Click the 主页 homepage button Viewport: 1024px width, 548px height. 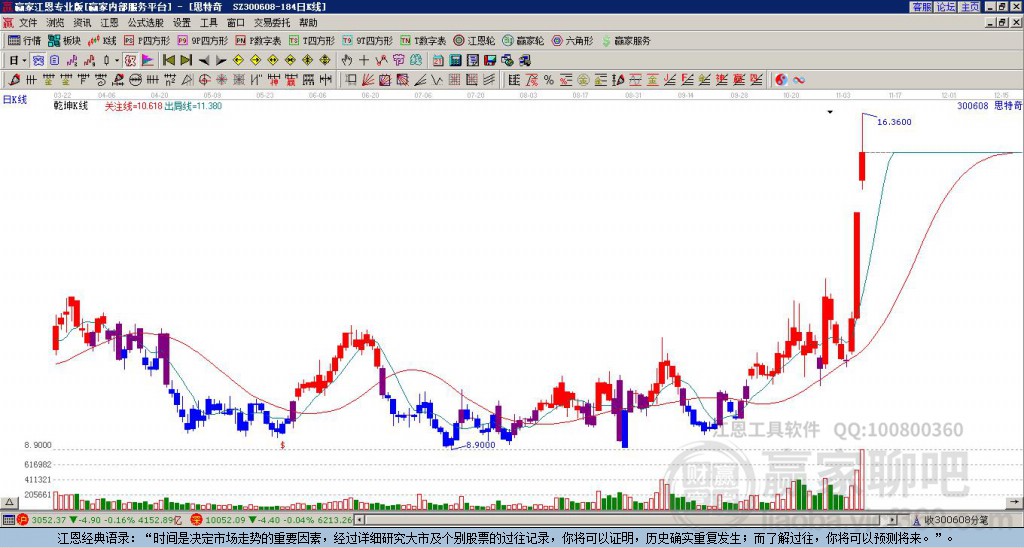pyautogui.click(x=970, y=7)
